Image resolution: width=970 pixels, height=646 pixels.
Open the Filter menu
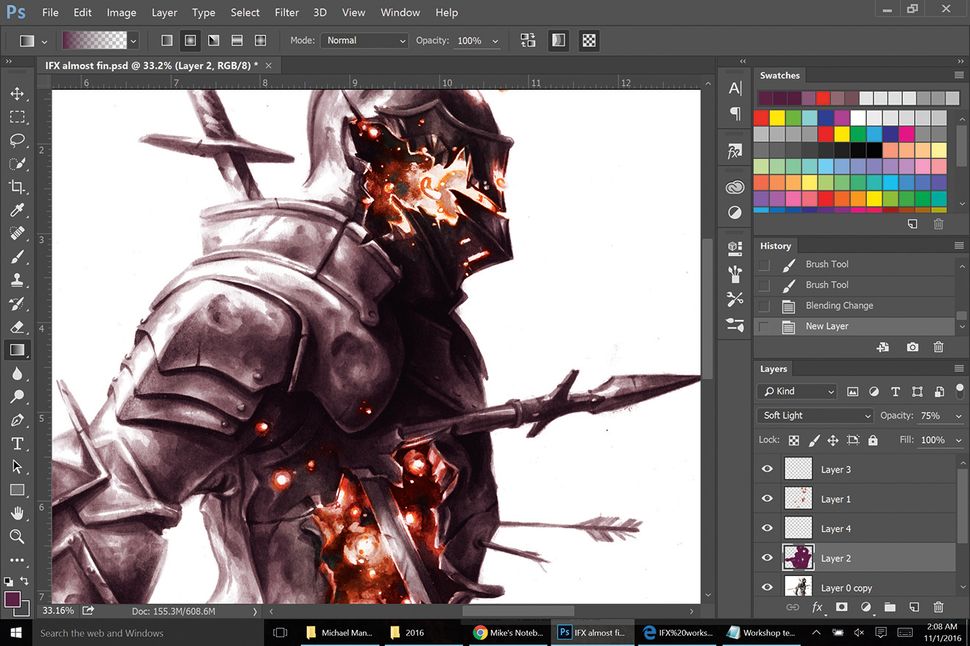[x=287, y=12]
